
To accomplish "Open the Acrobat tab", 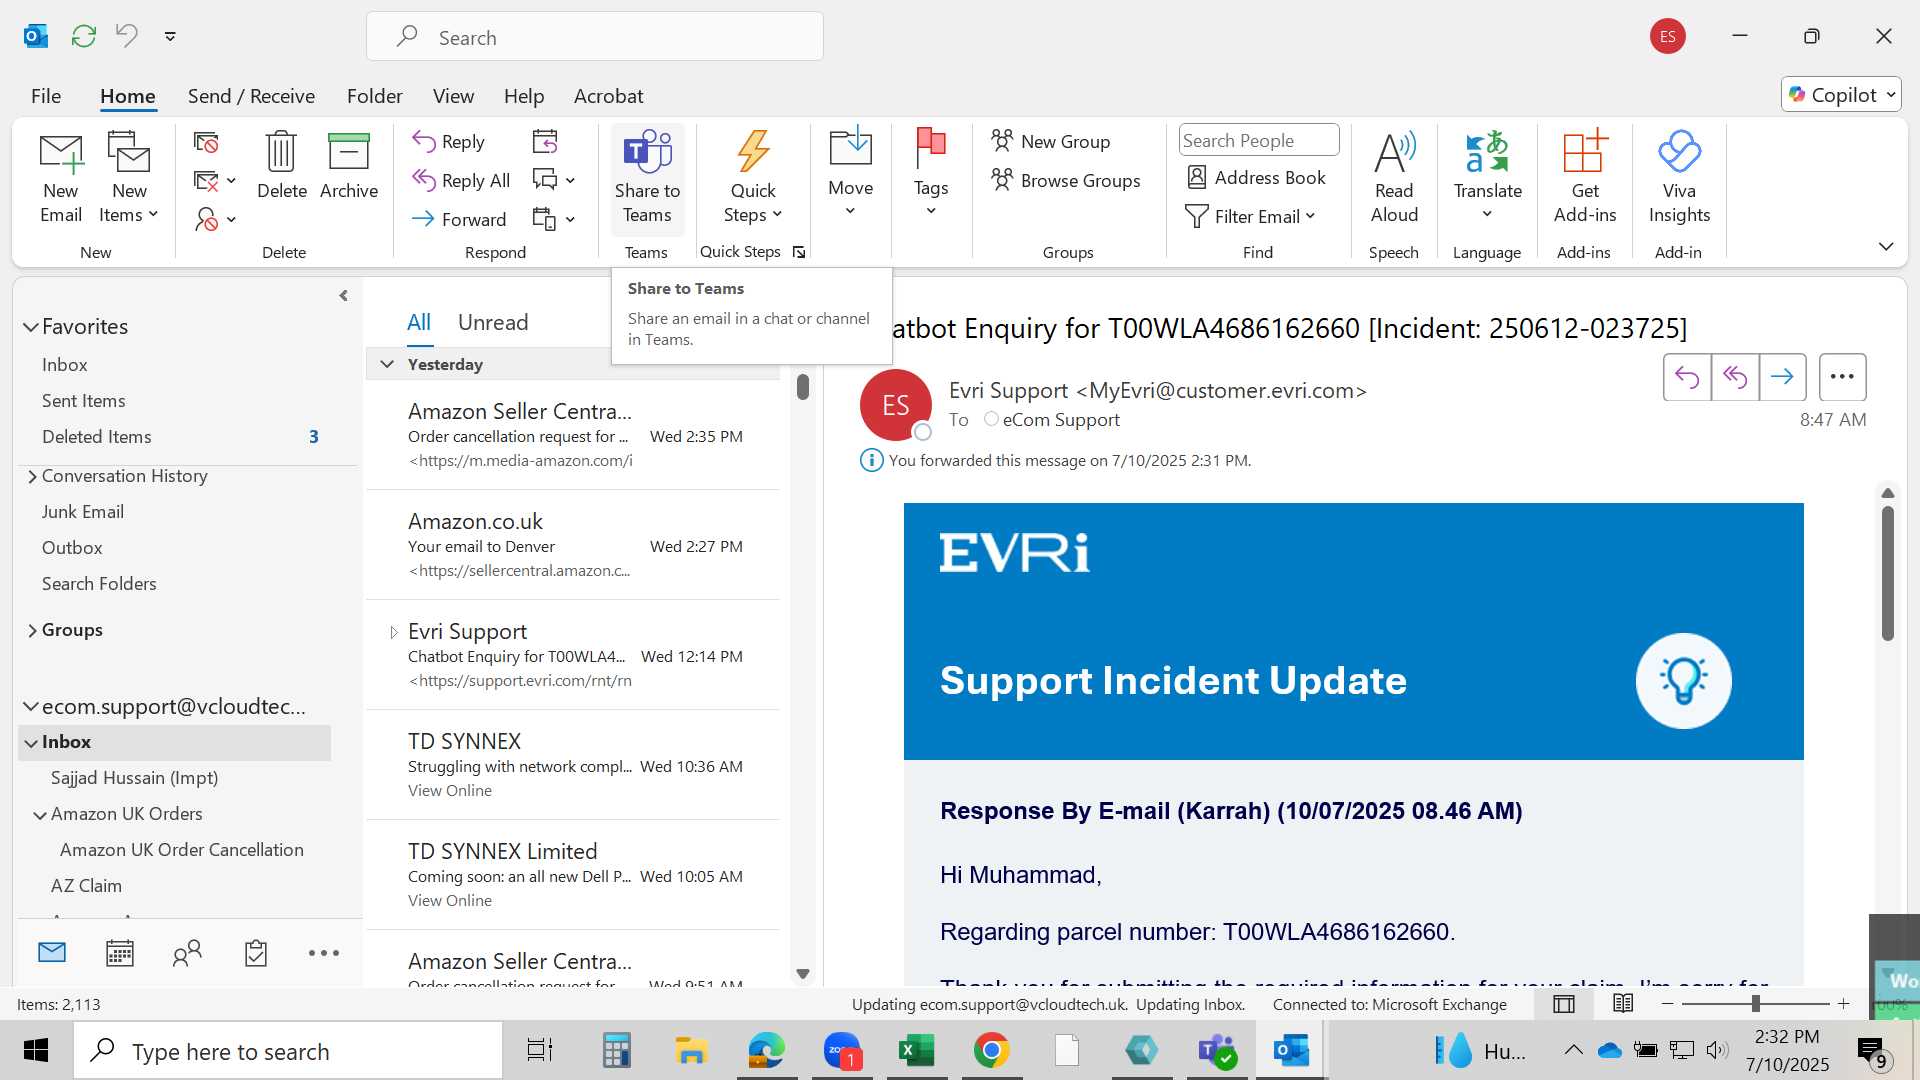I will click(608, 96).
